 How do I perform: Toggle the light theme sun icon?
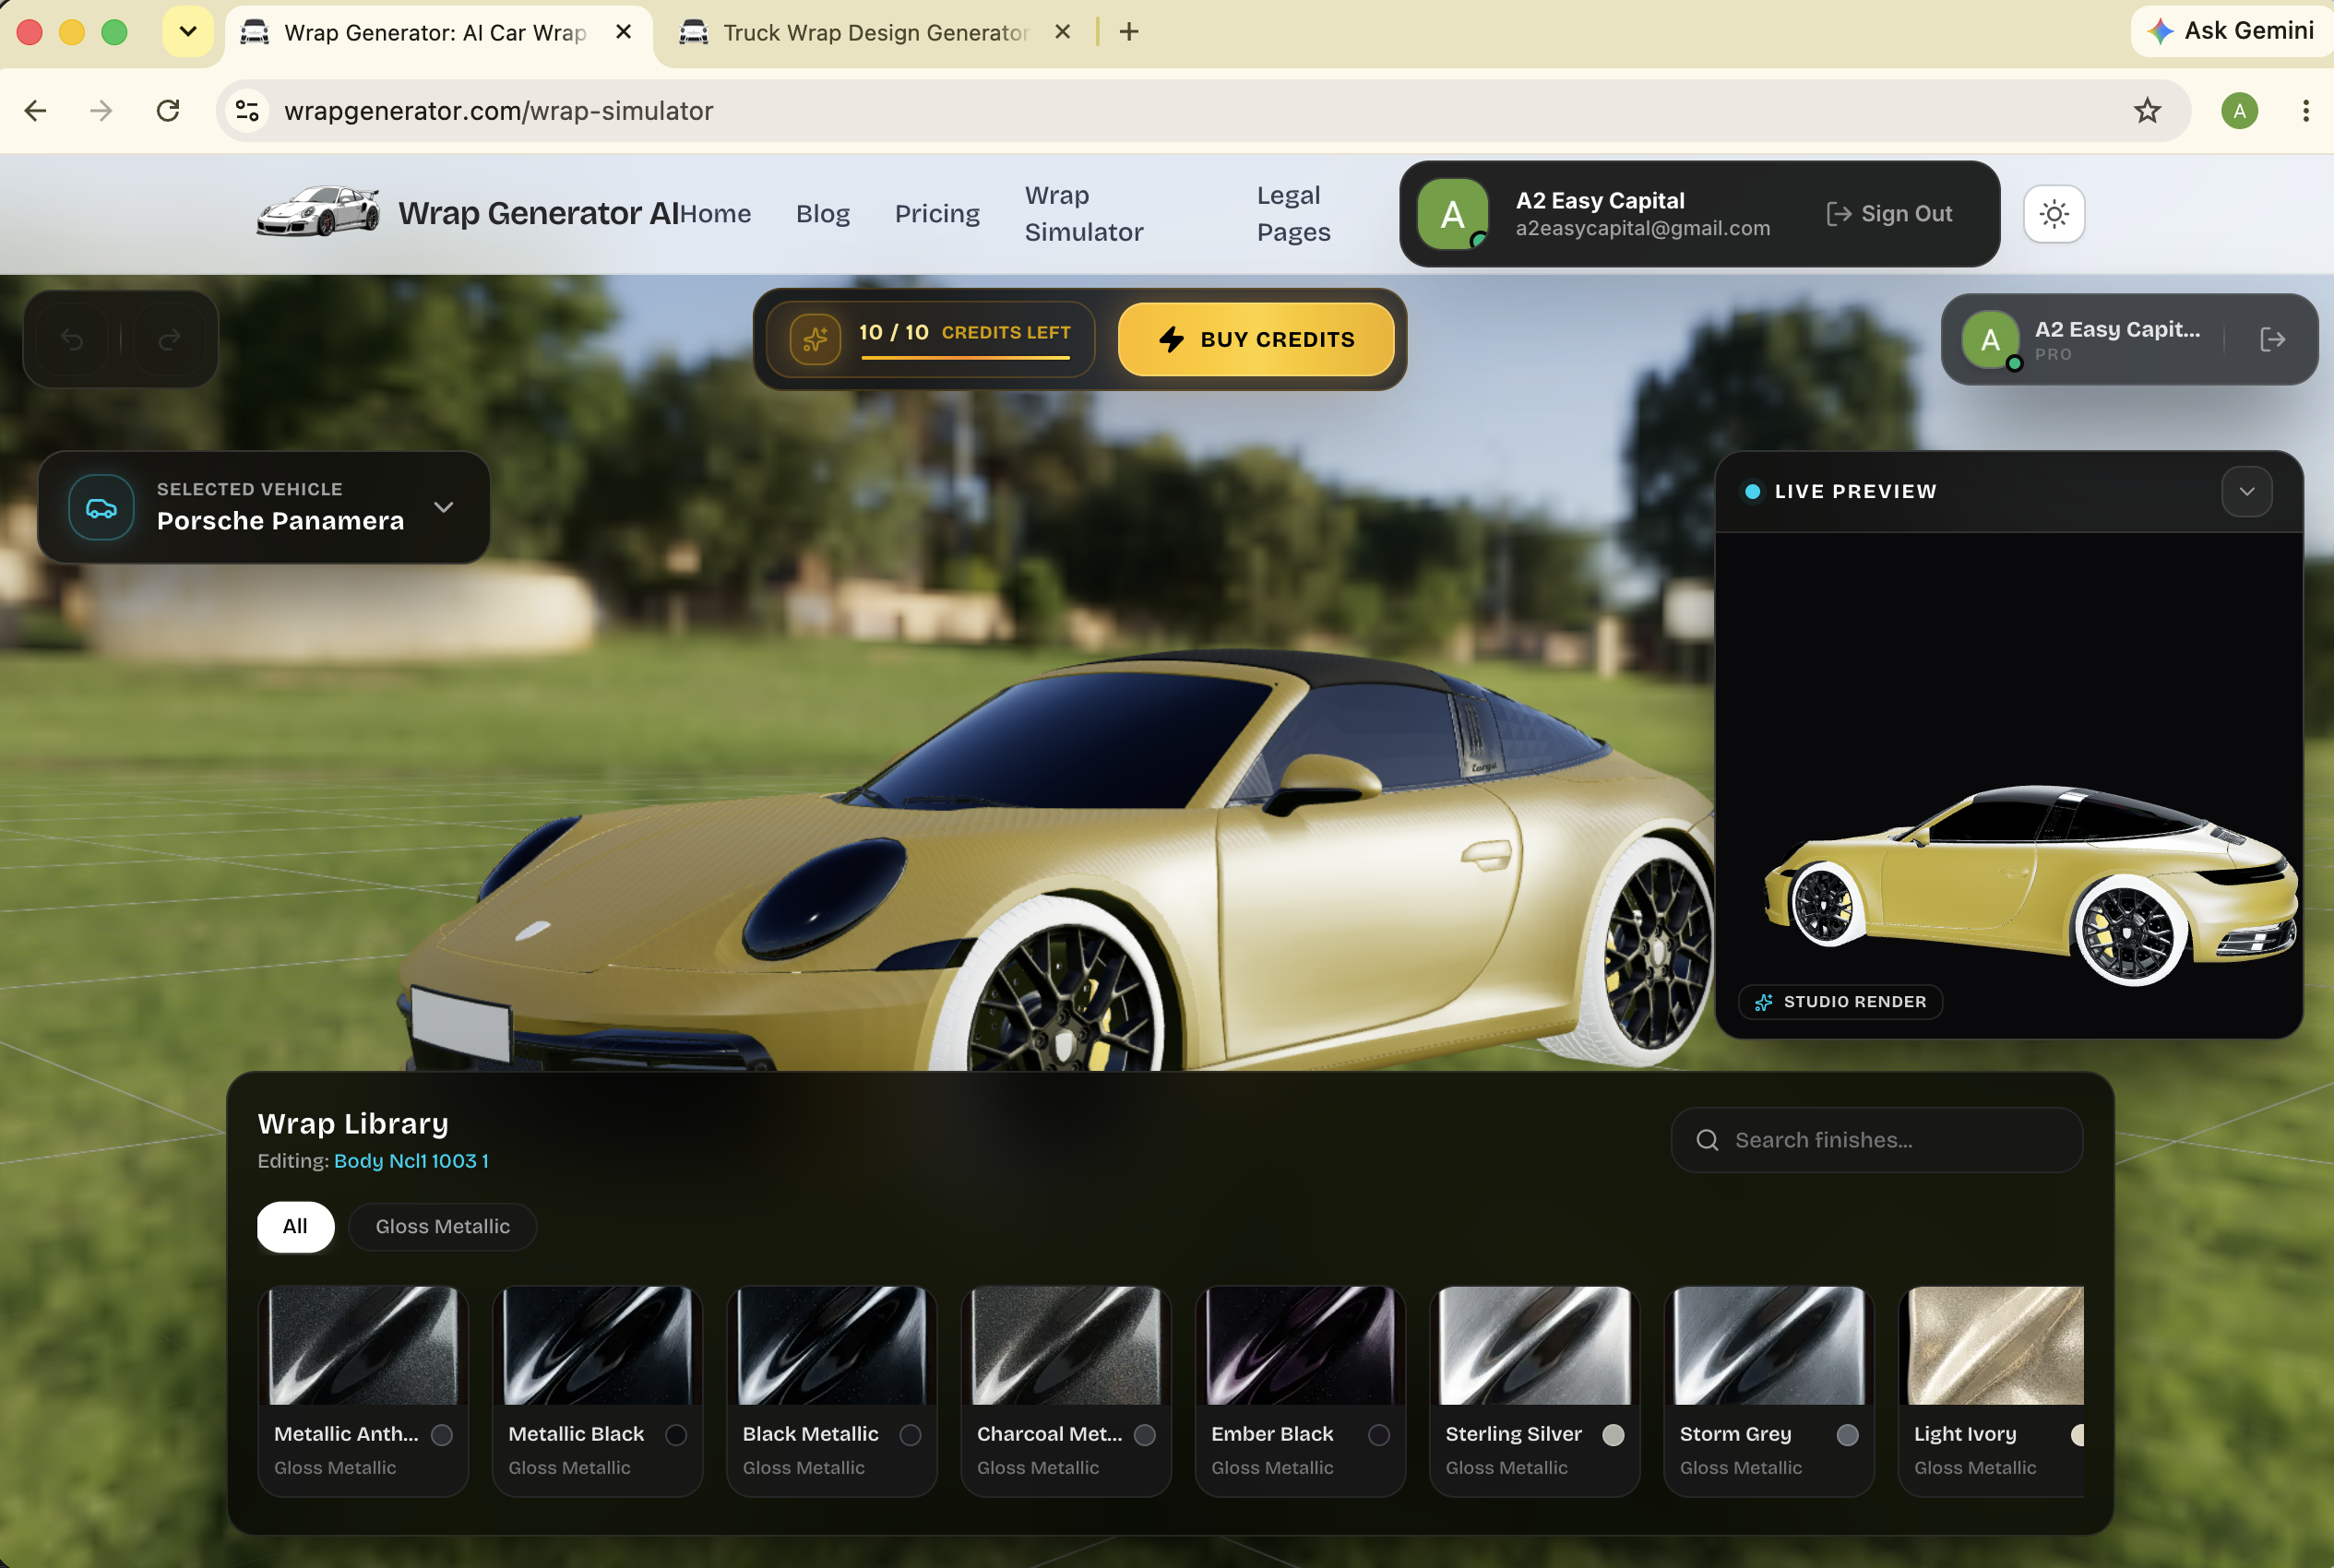click(x=2054, y=214)
